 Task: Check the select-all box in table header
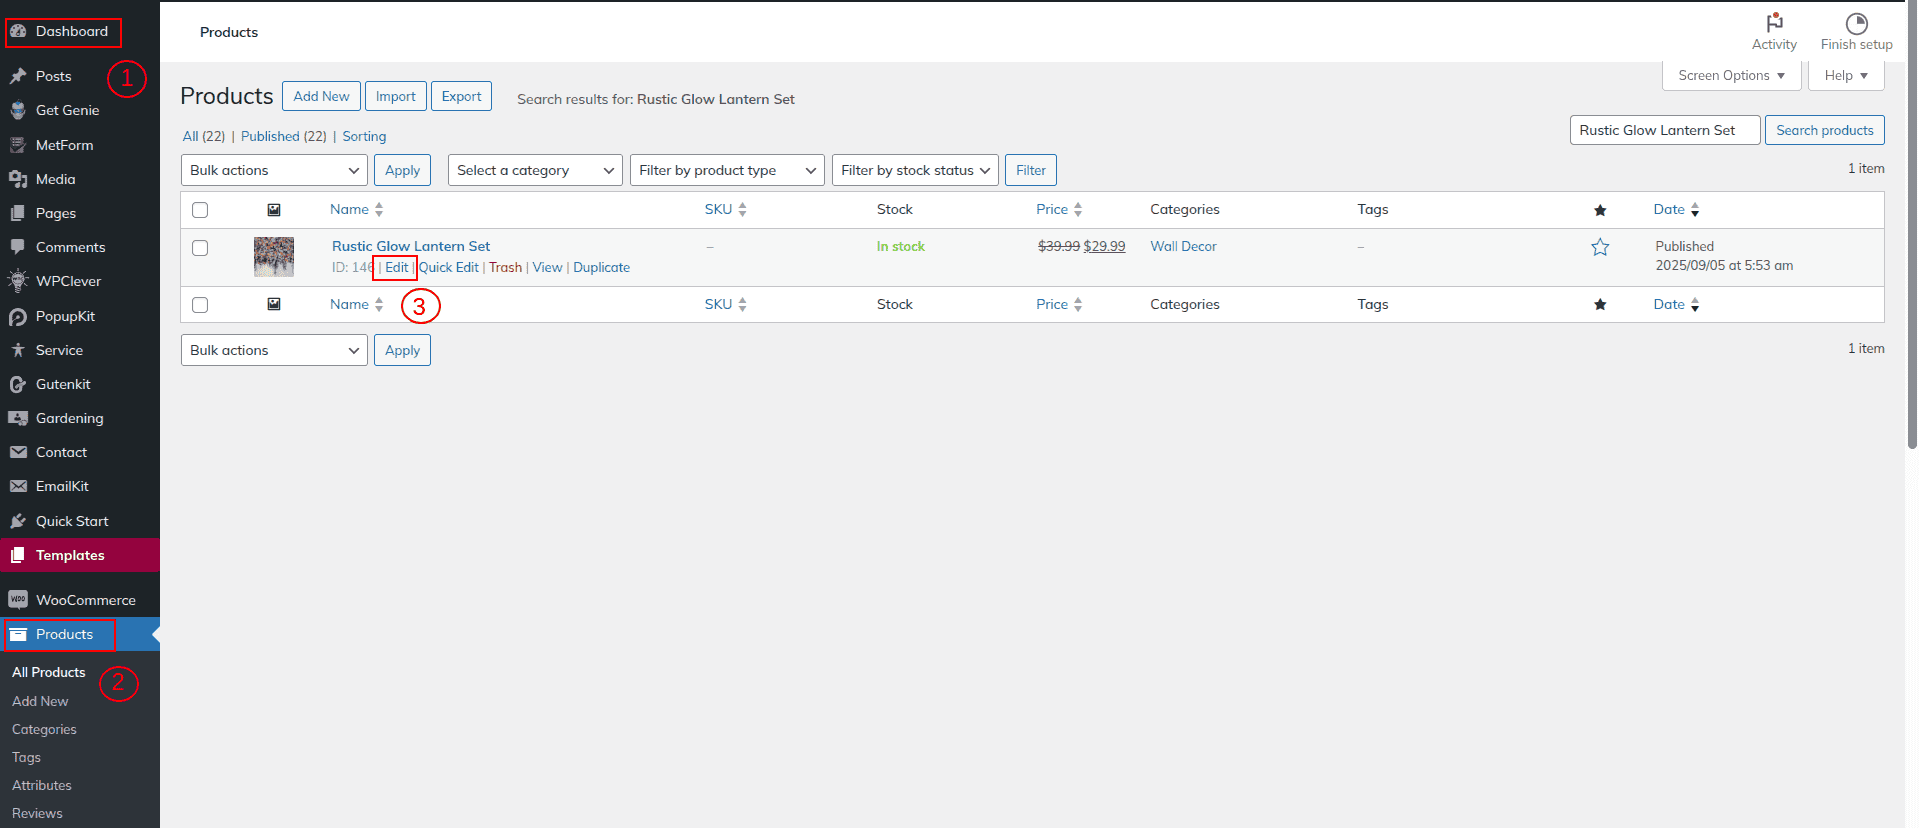pos(200,210)
